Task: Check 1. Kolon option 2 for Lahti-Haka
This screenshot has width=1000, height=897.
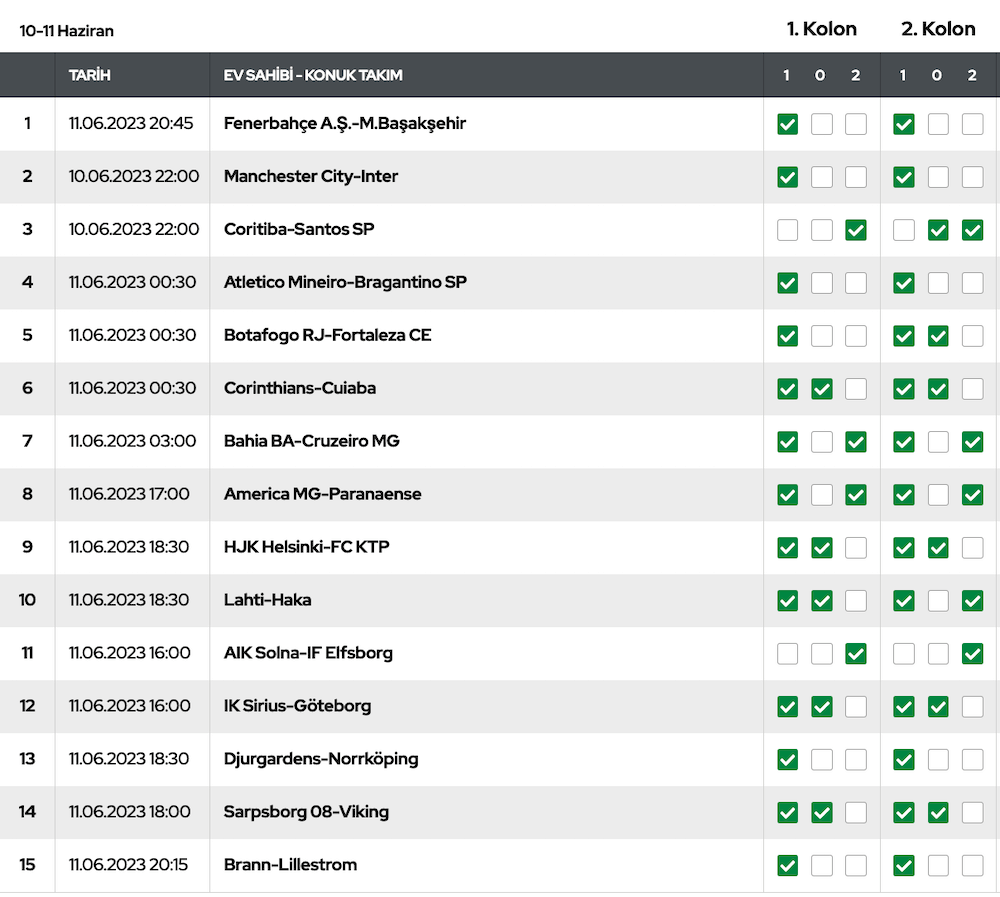Action: 856,600
